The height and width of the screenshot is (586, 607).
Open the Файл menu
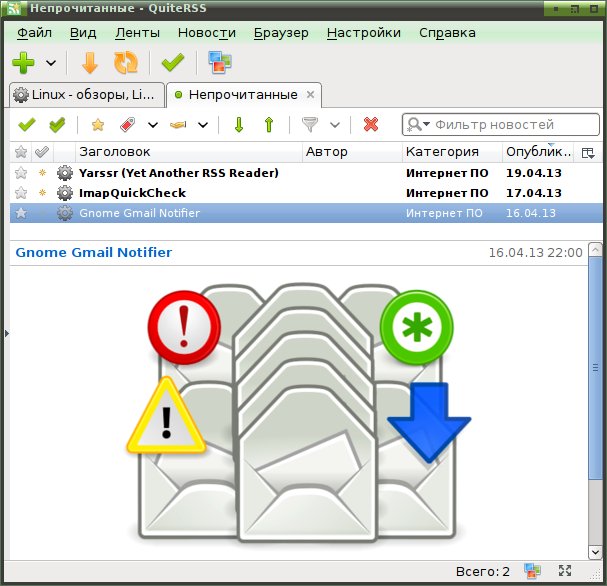(34, 33)
